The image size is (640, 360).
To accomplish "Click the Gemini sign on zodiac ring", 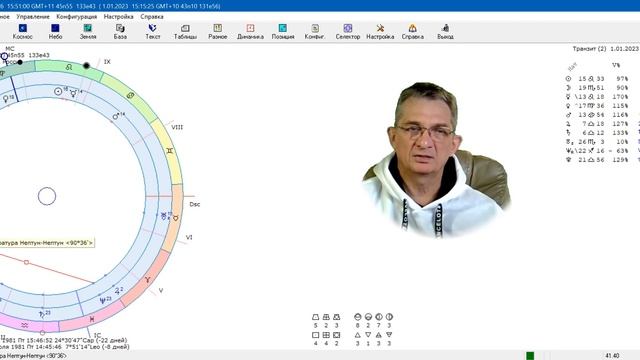I will [x=170, y=151].
